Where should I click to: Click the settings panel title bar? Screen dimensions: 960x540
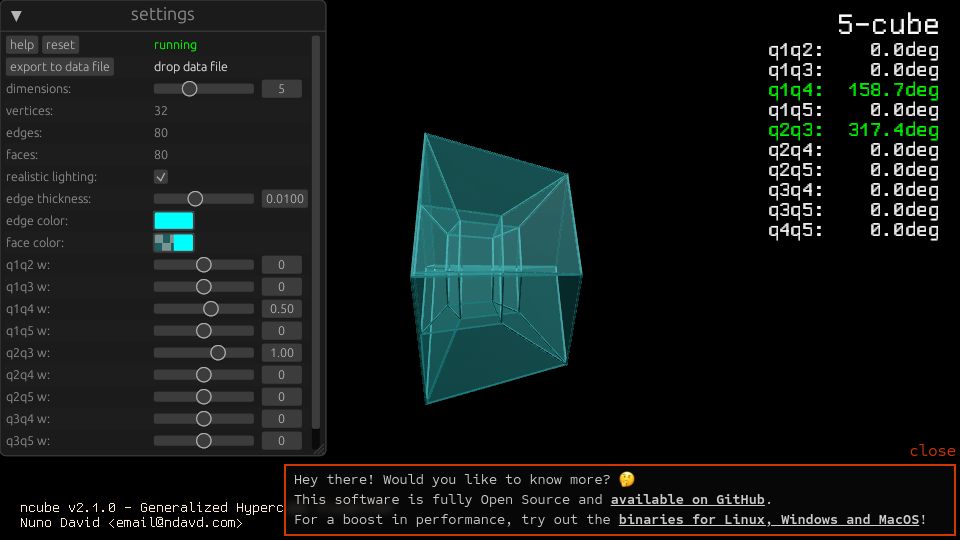pyautogui.click(x=163, y=15)
